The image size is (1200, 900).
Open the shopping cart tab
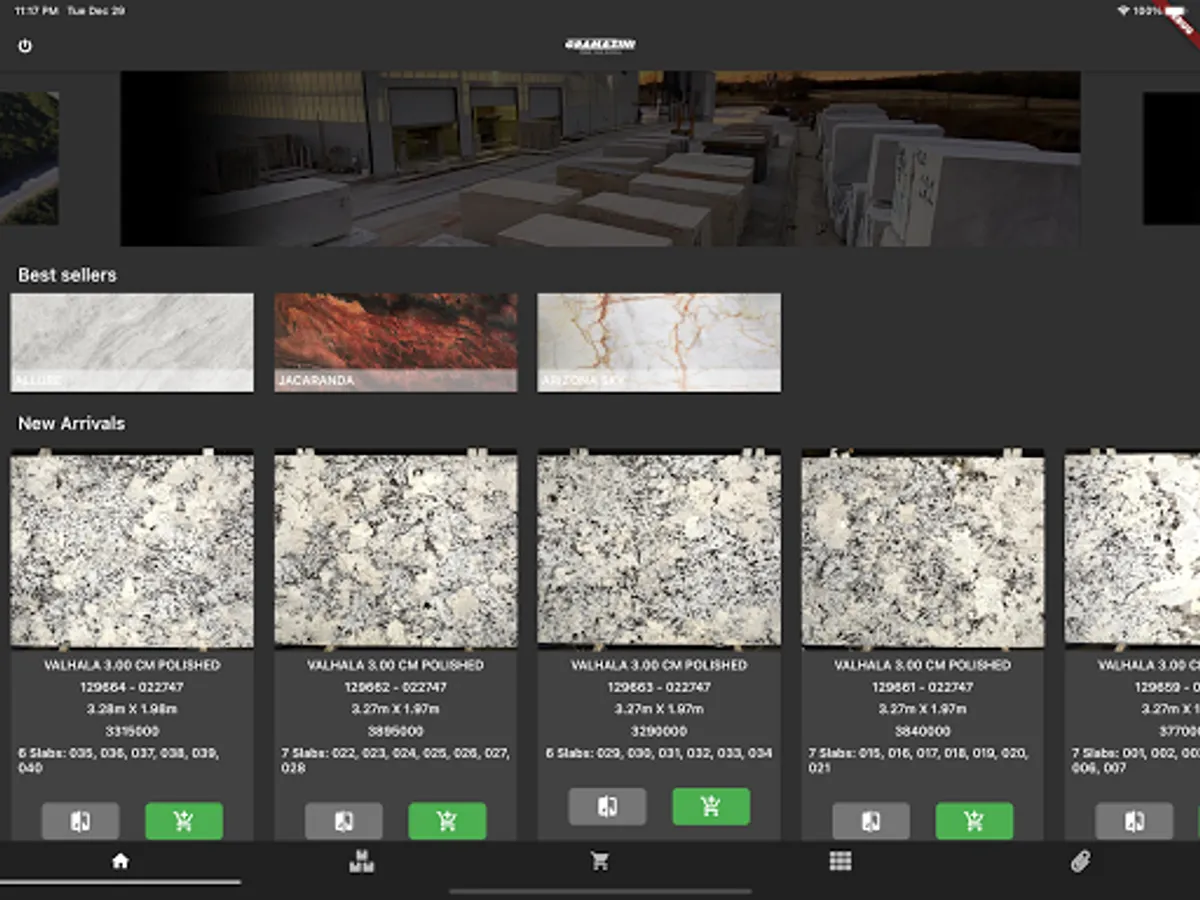(600, 861)
